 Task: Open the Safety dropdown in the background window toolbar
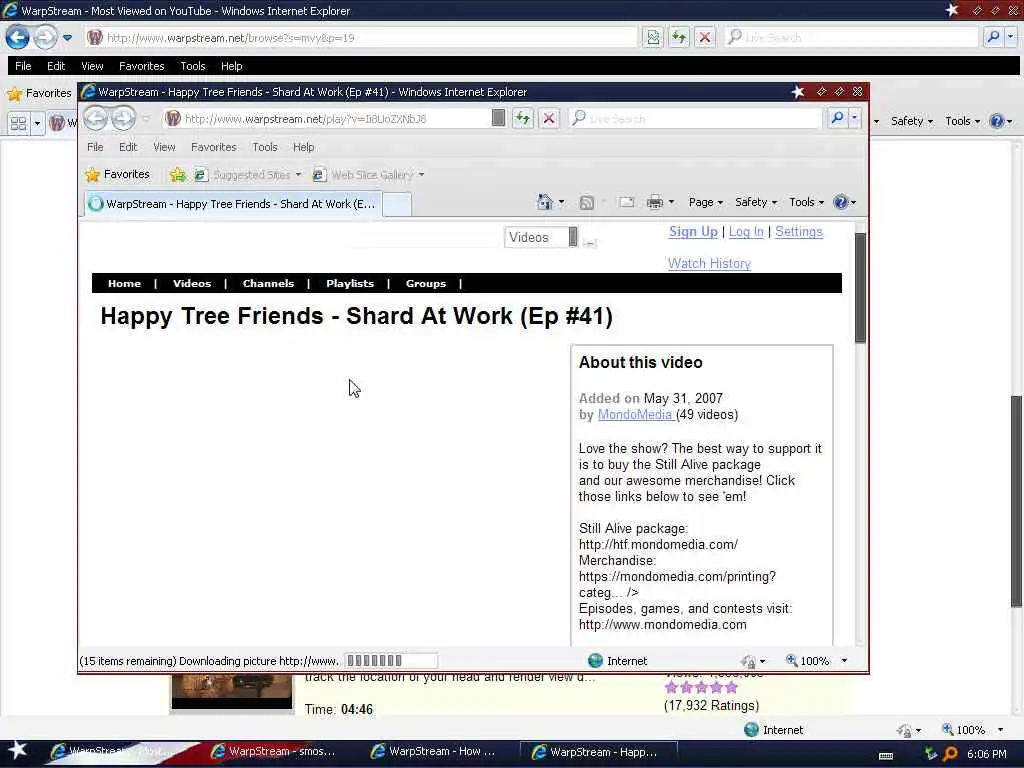click(x=912, y=121)
